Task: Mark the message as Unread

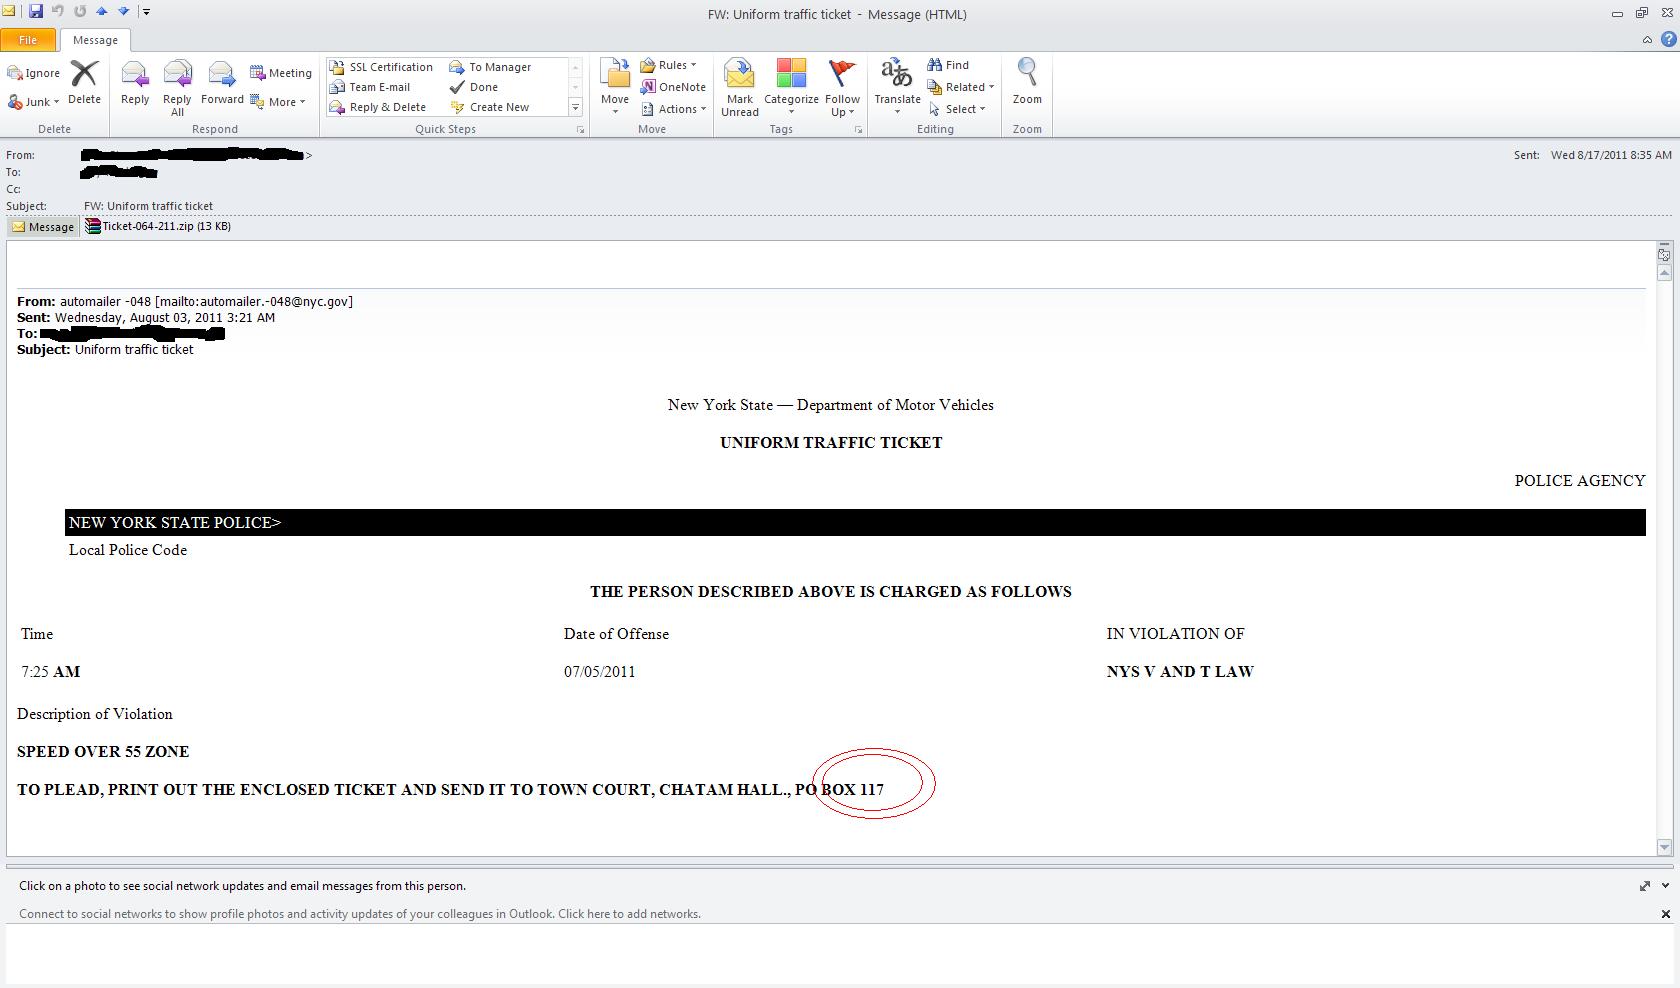Action: pyautogui.click(x=740, y=88)
